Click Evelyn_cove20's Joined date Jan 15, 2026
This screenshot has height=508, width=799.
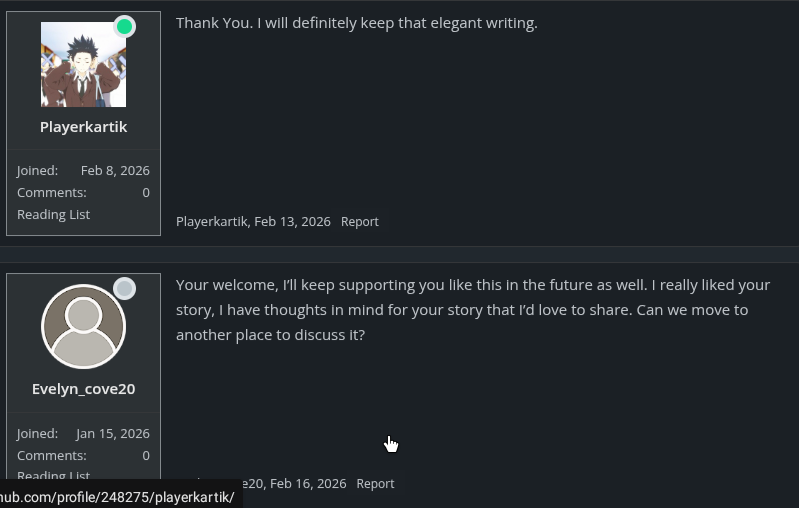(x=112, y=433)
